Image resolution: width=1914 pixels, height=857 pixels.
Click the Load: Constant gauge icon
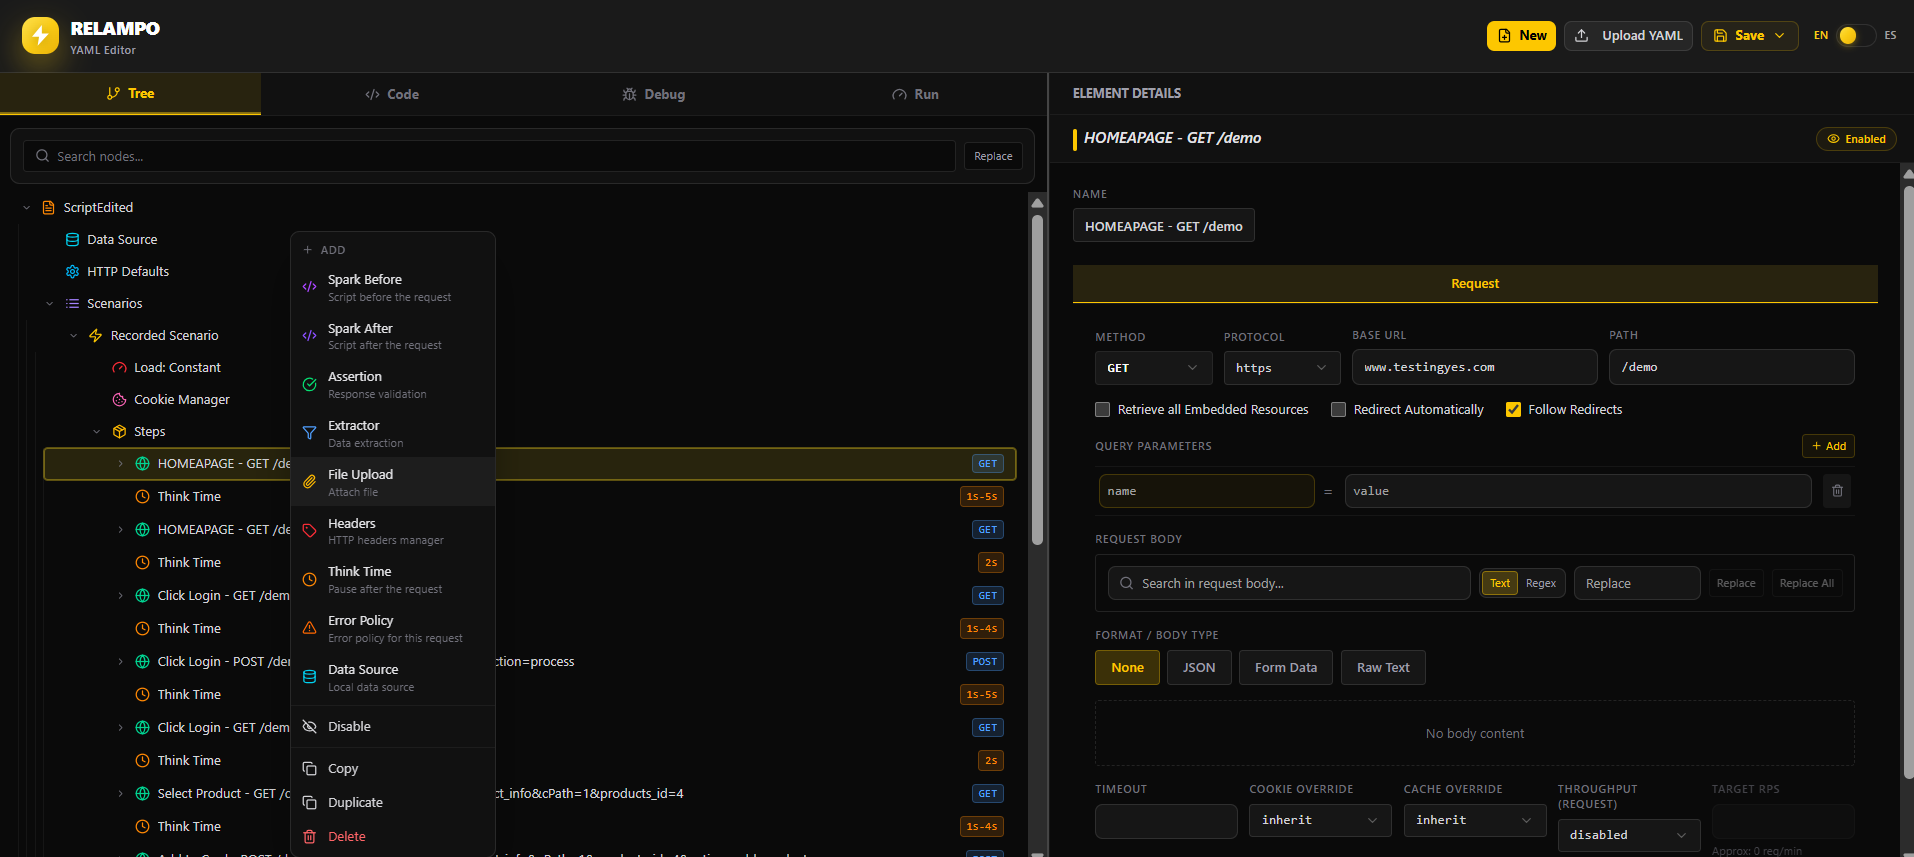click(x=120, y=368)
